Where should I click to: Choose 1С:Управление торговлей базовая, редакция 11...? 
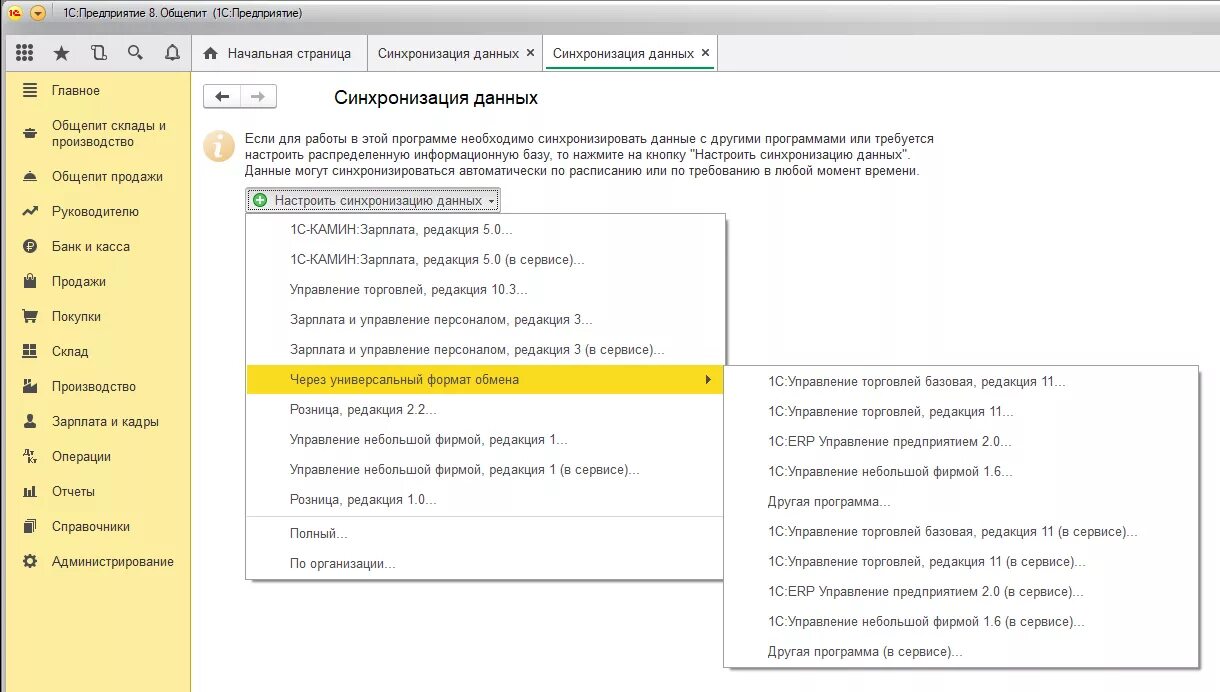[x=960, y=381]
